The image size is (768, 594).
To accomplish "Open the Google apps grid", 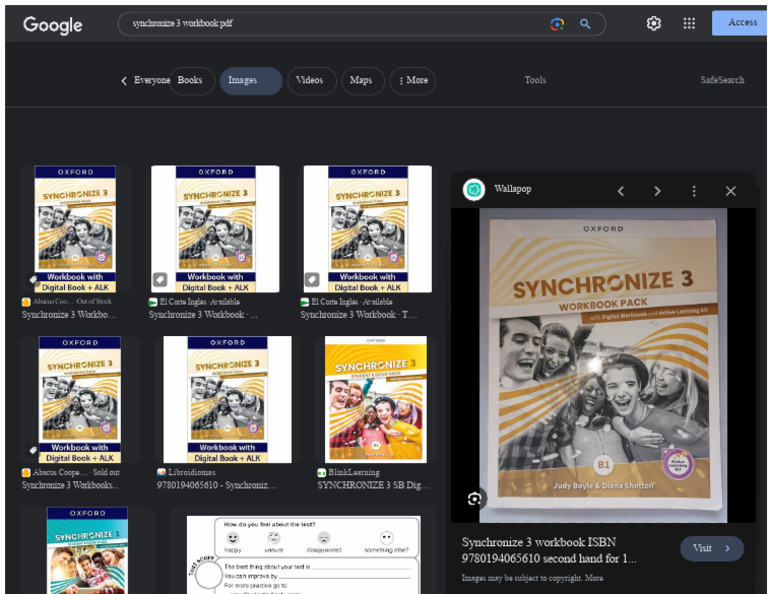I will 689,23.
